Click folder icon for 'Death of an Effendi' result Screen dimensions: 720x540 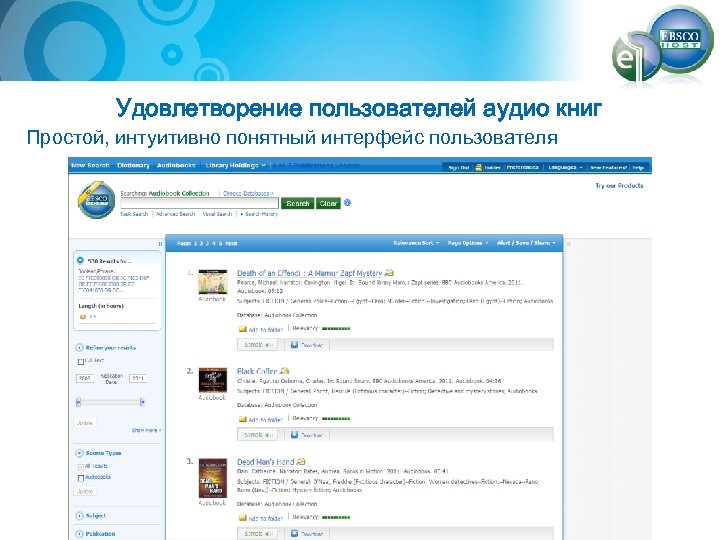tap(242, 329)
